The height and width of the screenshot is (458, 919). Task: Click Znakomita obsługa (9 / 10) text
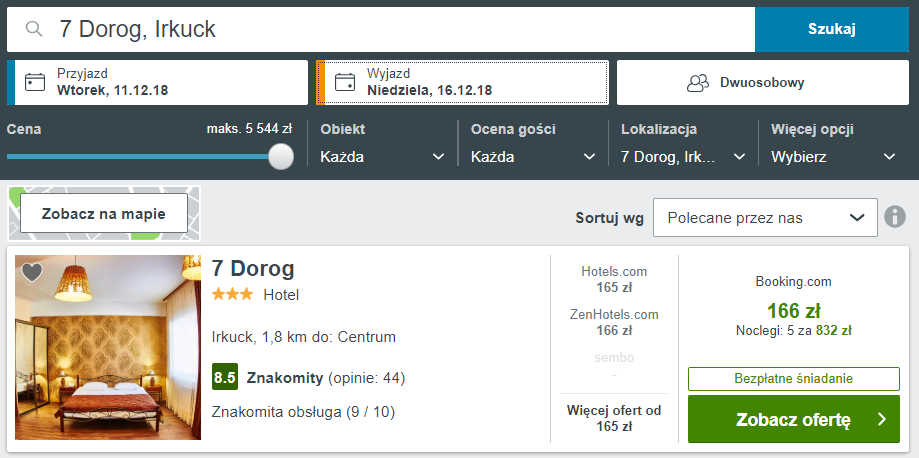(303, 412)
